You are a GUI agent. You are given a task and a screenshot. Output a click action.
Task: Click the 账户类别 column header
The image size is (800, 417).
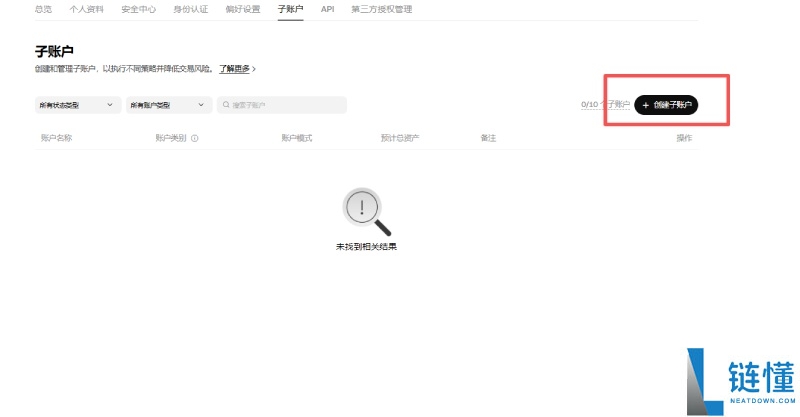point(171,138)
